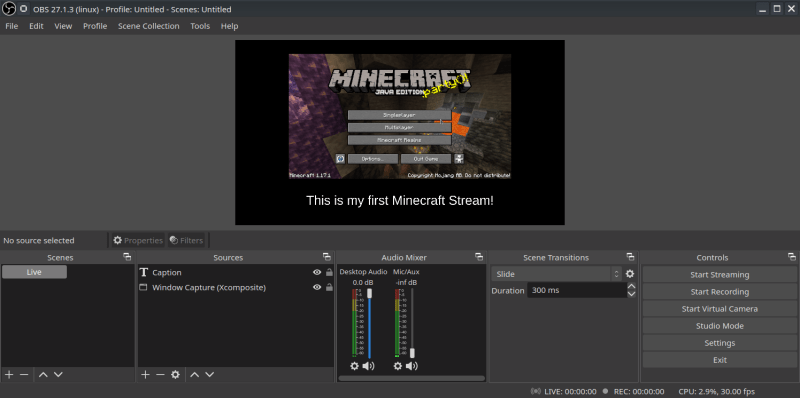Lock the Caption source

coord(329,272)
